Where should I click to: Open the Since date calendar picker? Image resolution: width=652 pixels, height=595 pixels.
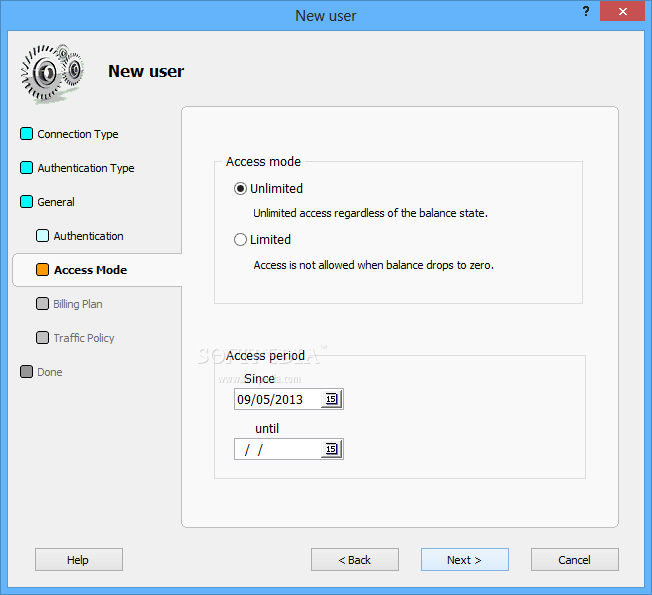[331, 399]
